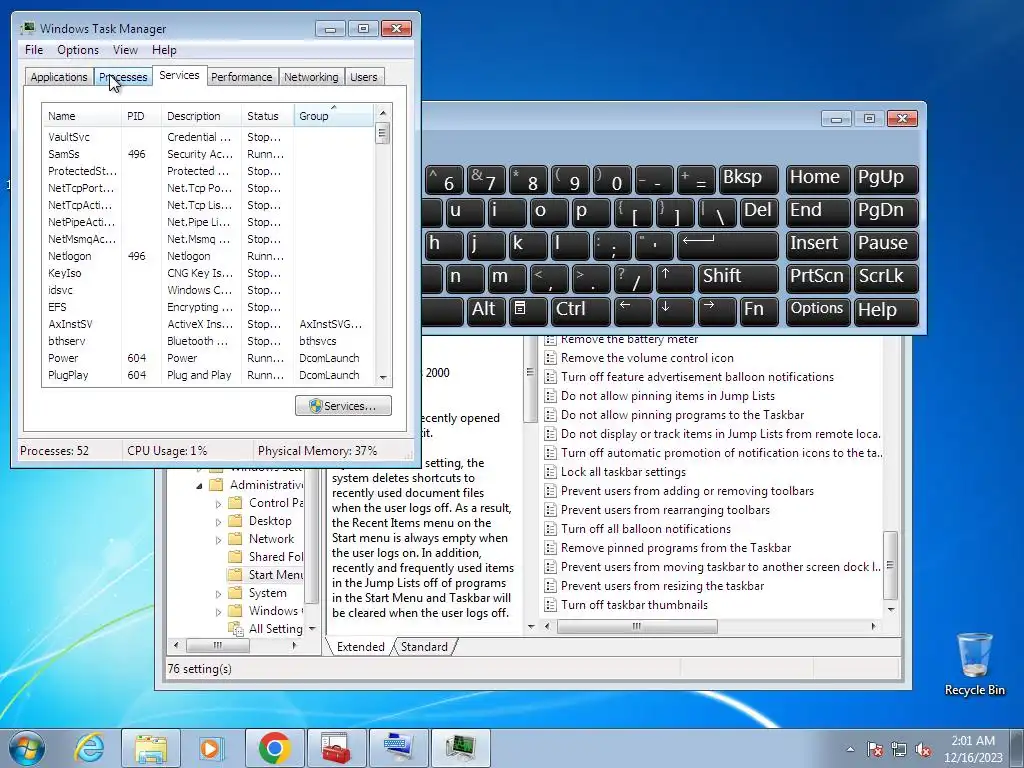Switch to the Applications tab
Viewport: 1024px width, 768px height.
pyautogui.click(x=59, y=77)
